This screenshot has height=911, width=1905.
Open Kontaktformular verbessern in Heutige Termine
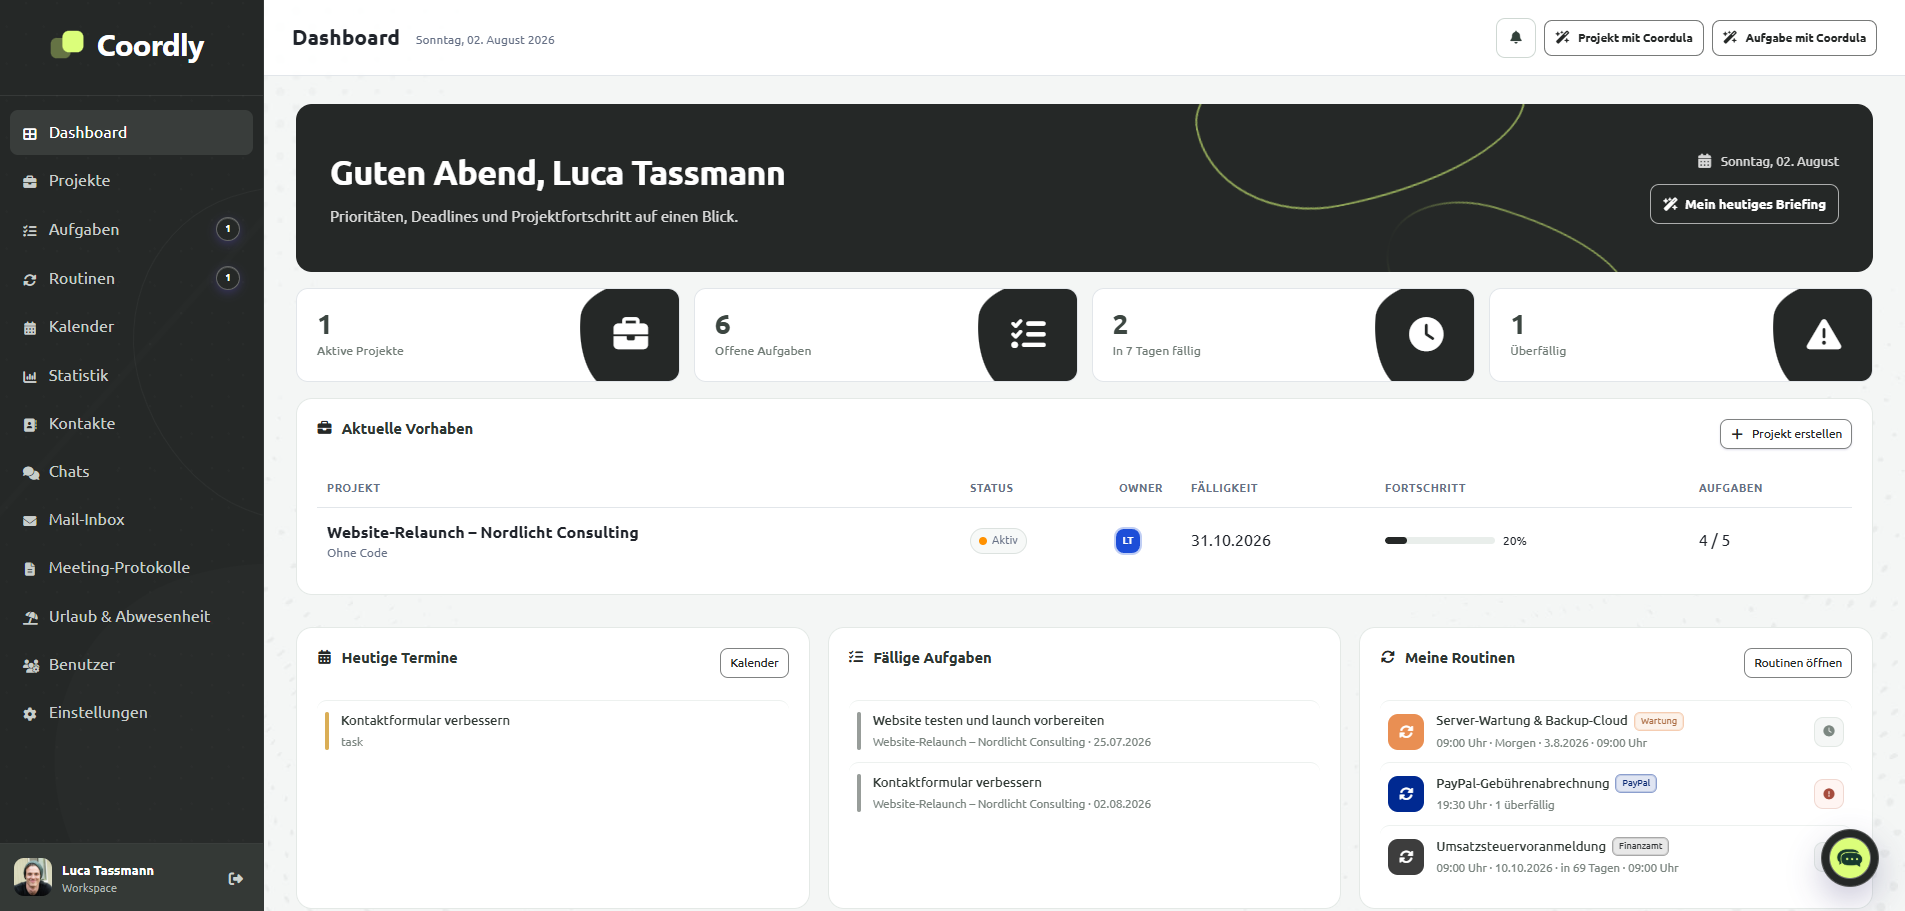tap(425, 720)
